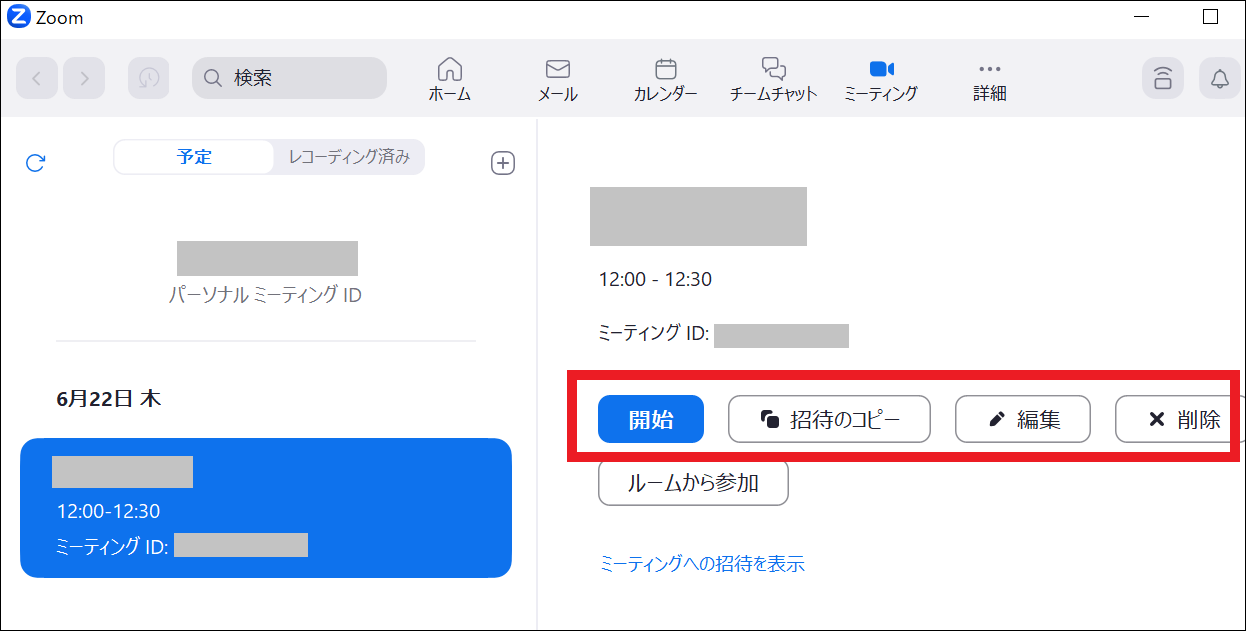
Task: Select the ミーティング tab
Action: (881, 80)
